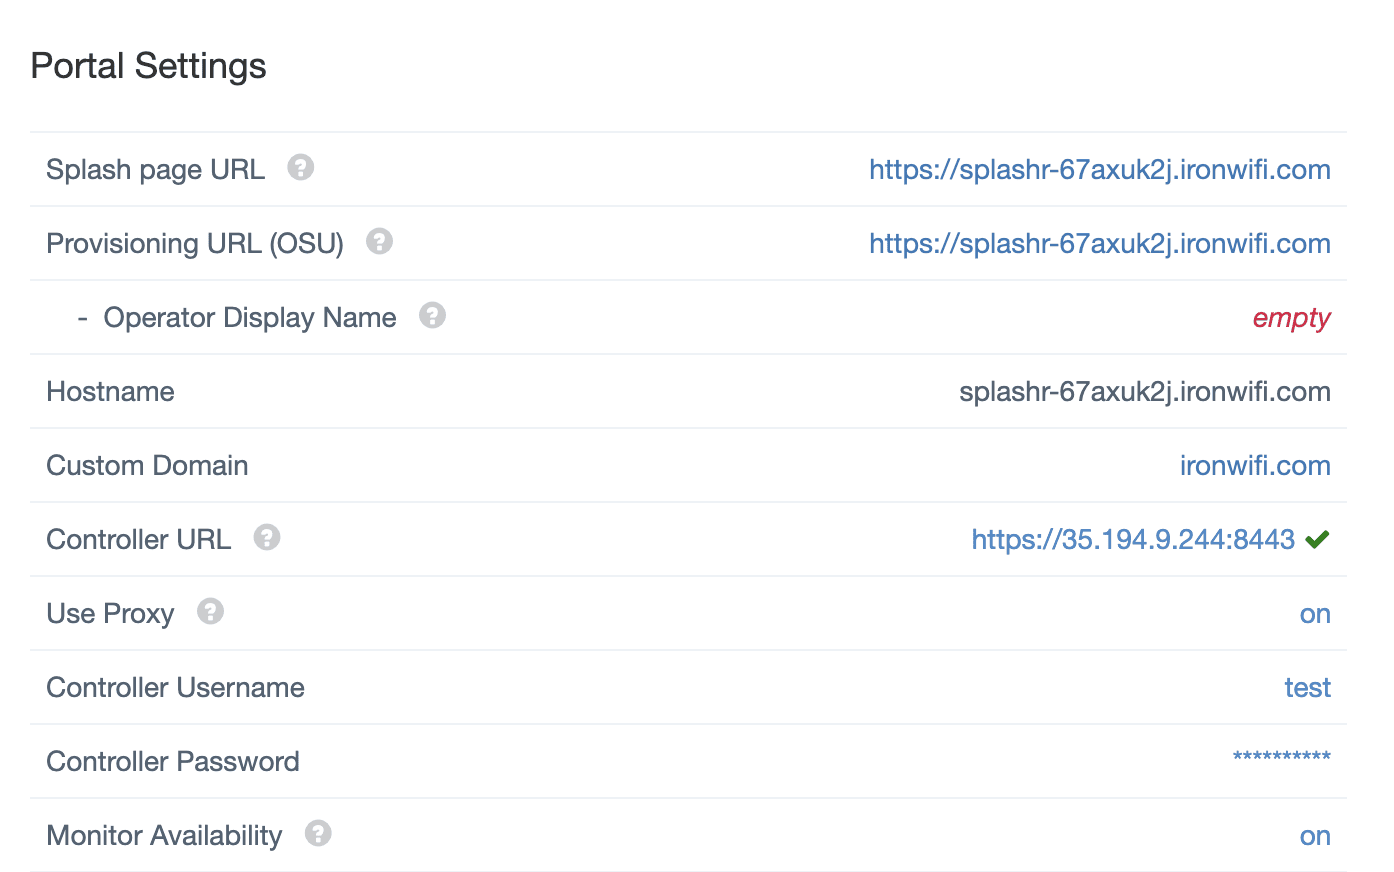
Task: Edit Custom Domain value ironwifi.com
Action: click(1255, 466)
